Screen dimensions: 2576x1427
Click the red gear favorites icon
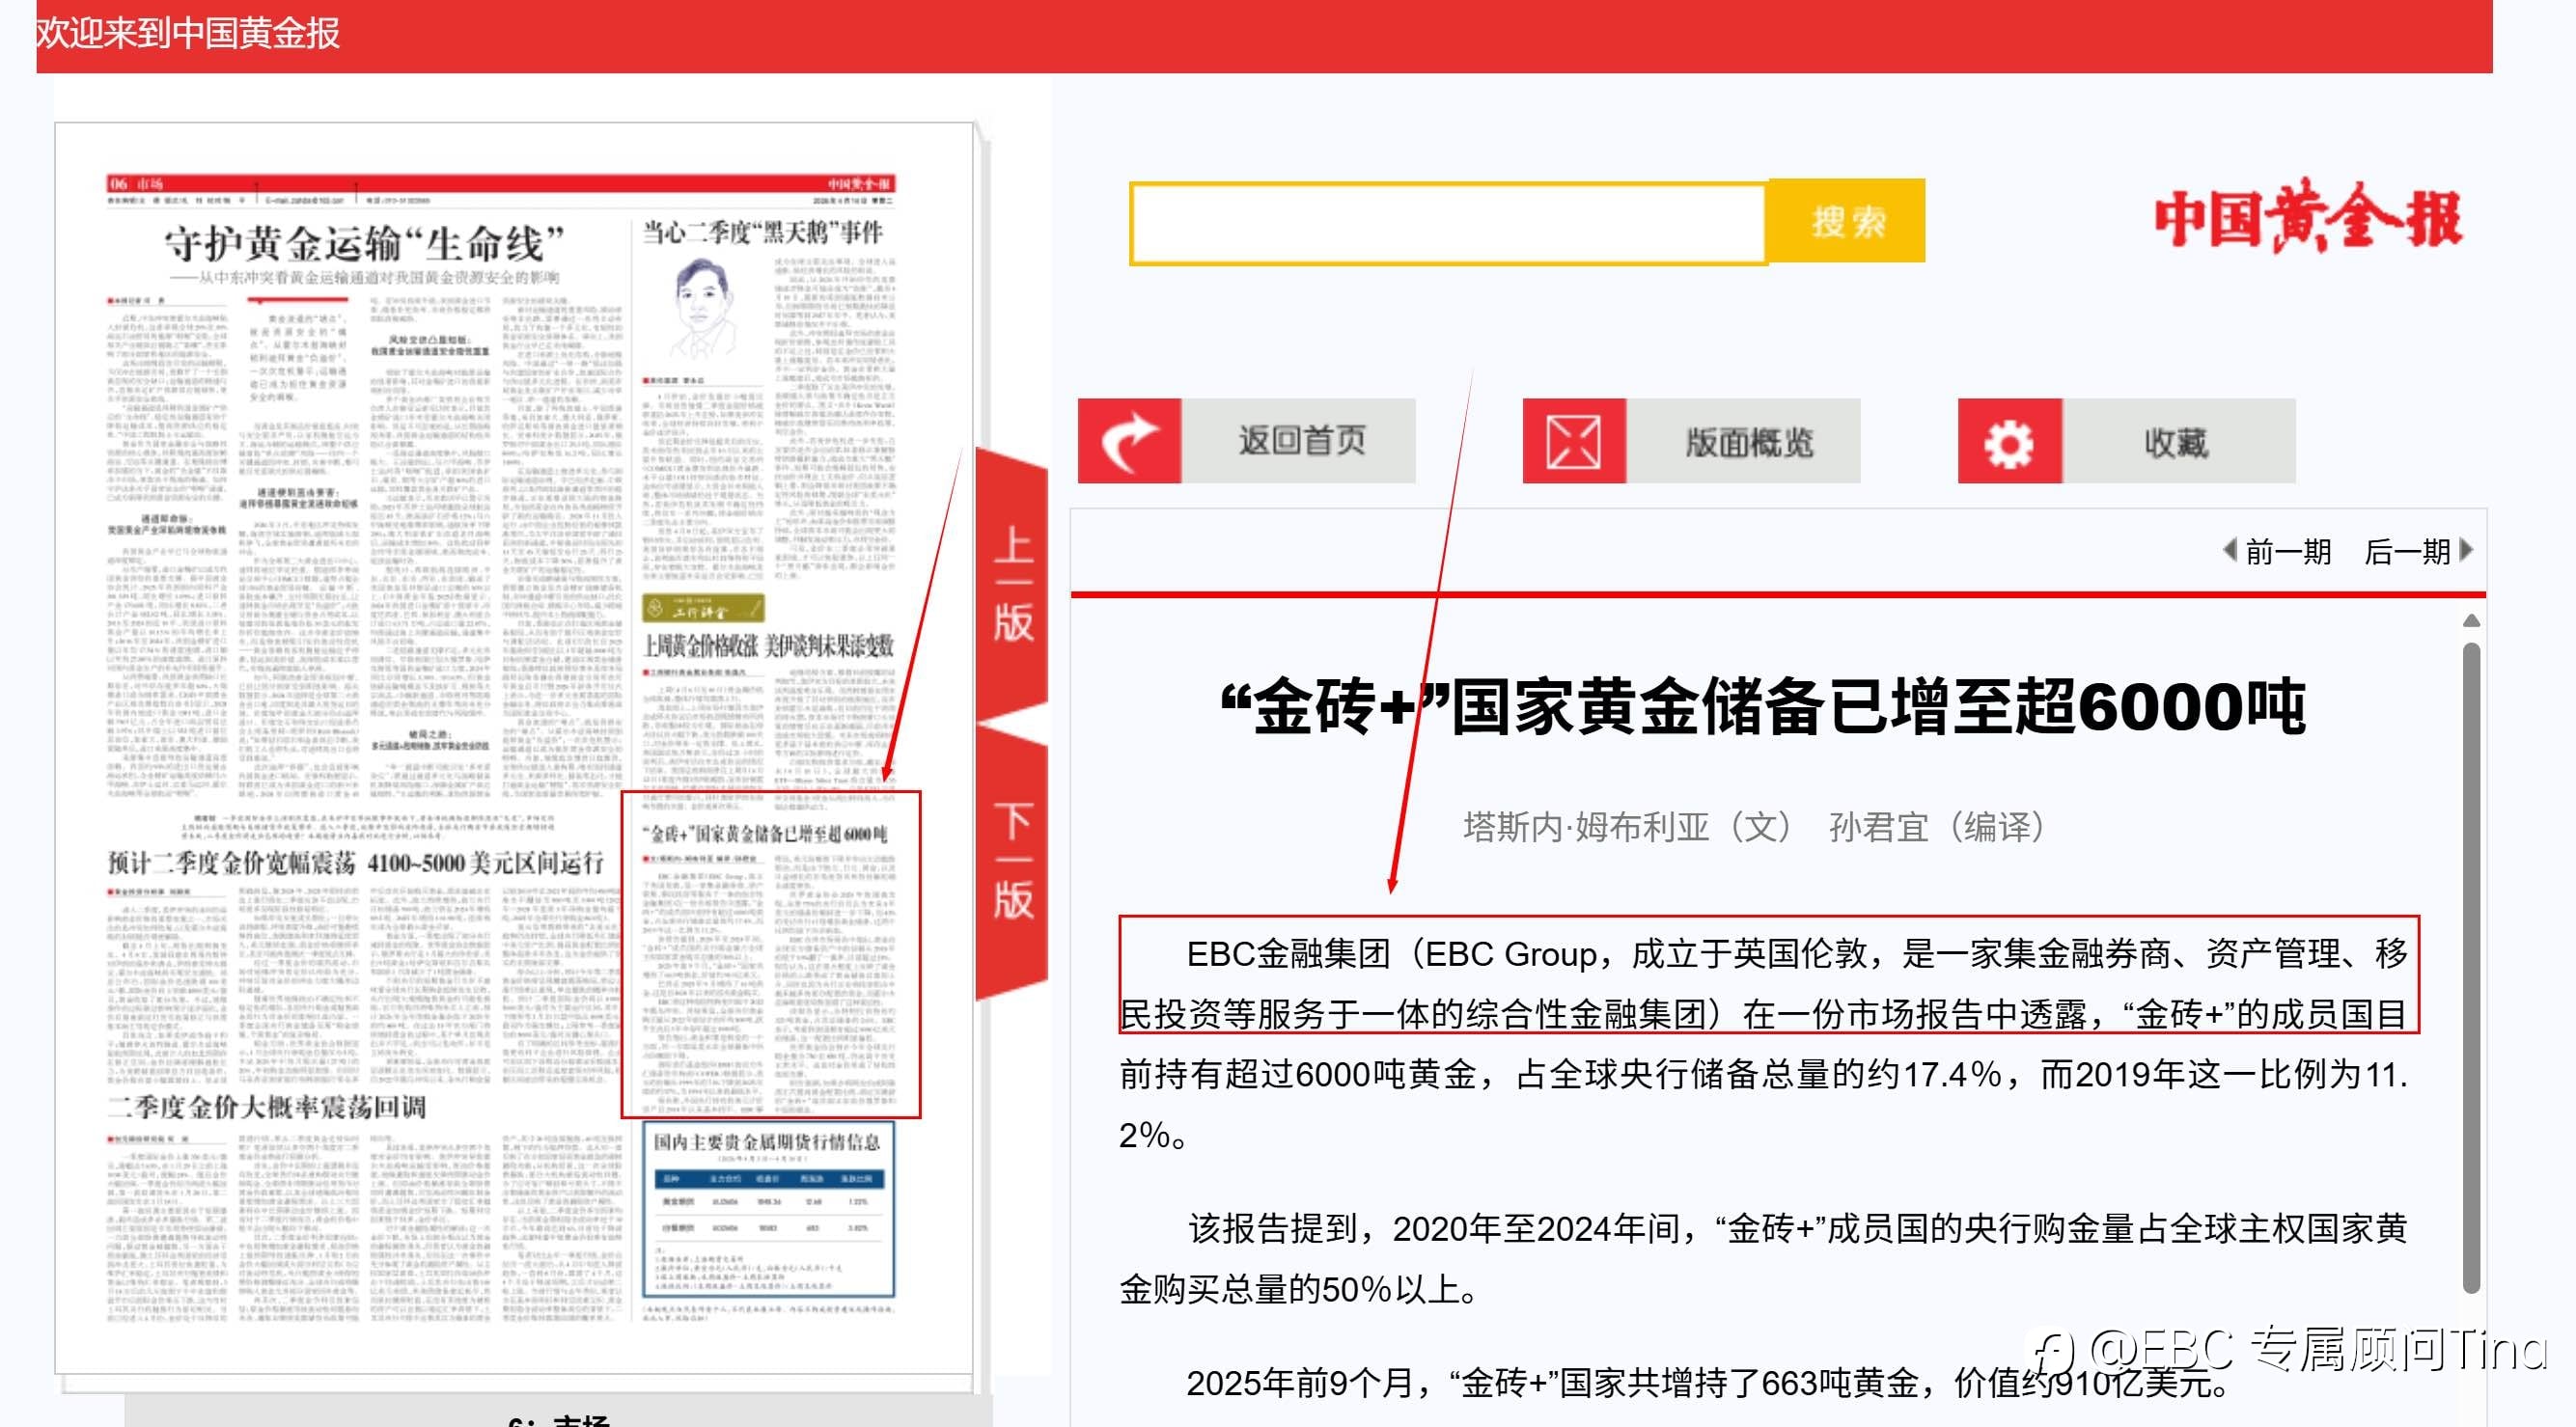point(2009,441)
